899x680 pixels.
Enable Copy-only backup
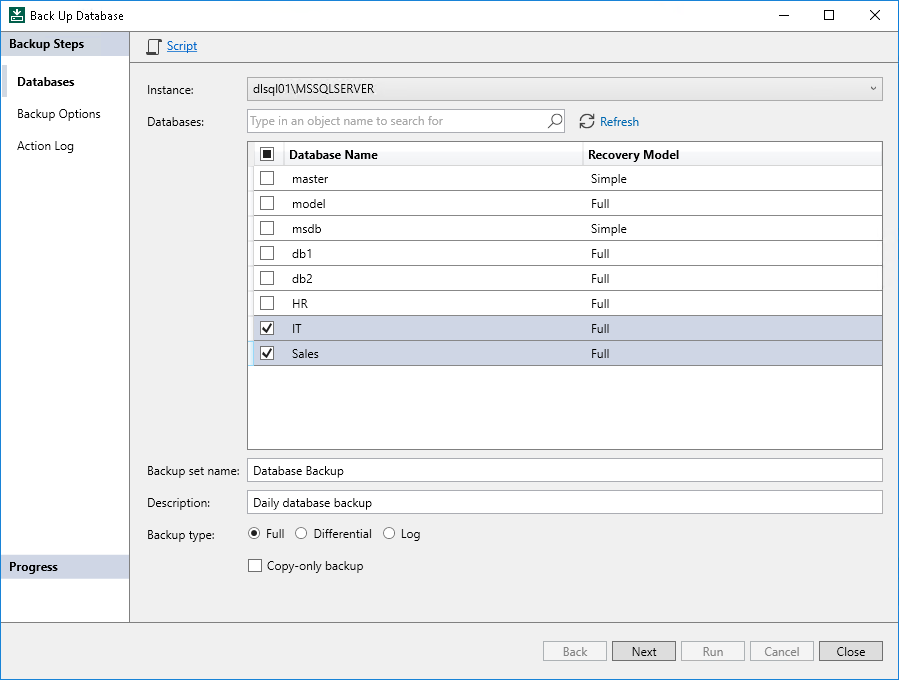pyautogui.click(x=255, y=565)
